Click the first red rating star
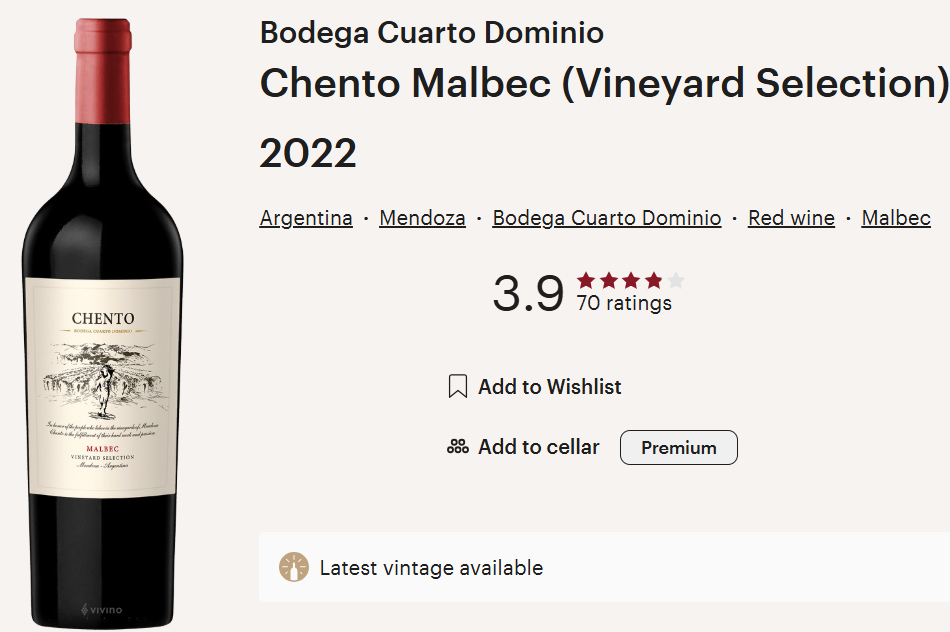Viewport: 950px width, 632px height. click(586, 281)
